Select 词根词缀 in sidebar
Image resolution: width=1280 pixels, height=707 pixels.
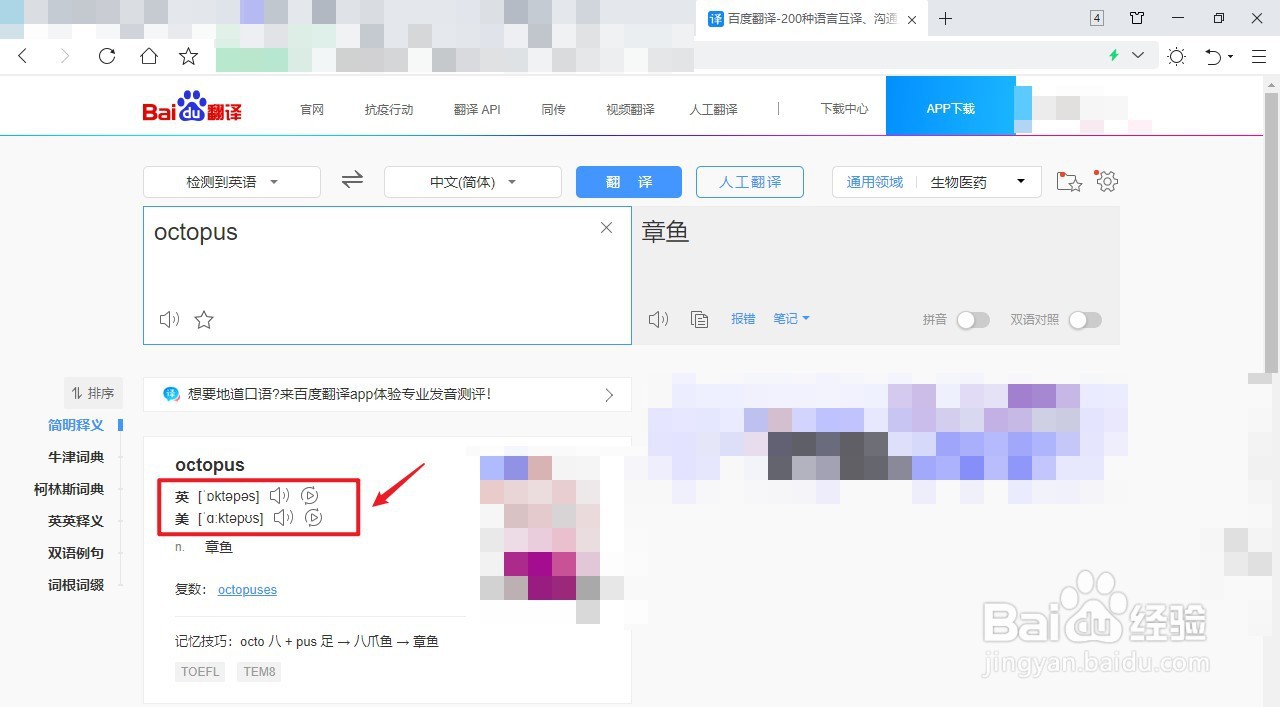click(76, 585)
